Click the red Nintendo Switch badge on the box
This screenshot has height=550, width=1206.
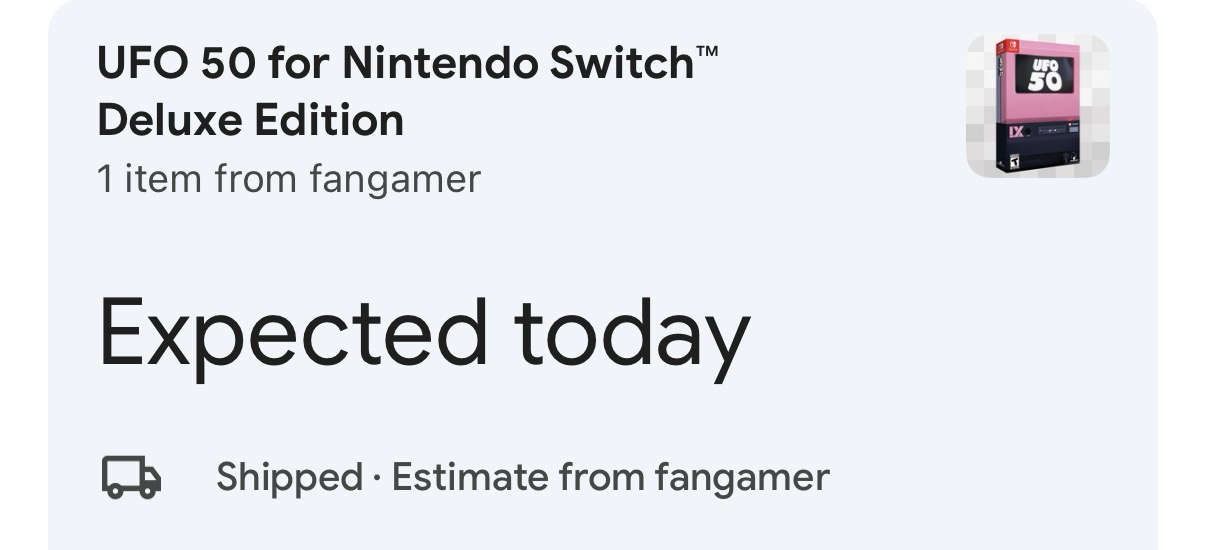[1002, 46]
